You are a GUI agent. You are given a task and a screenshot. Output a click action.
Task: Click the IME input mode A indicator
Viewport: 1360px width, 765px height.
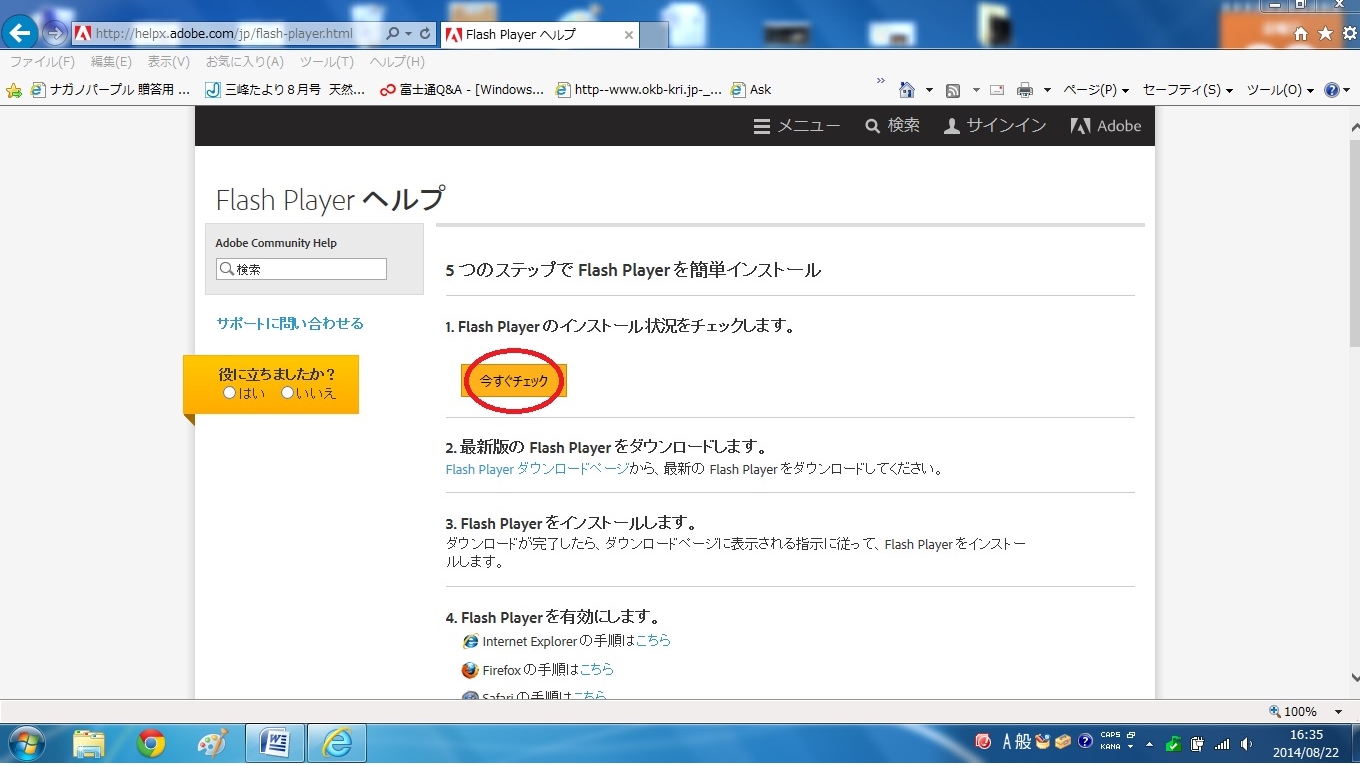click(1006, 742)
